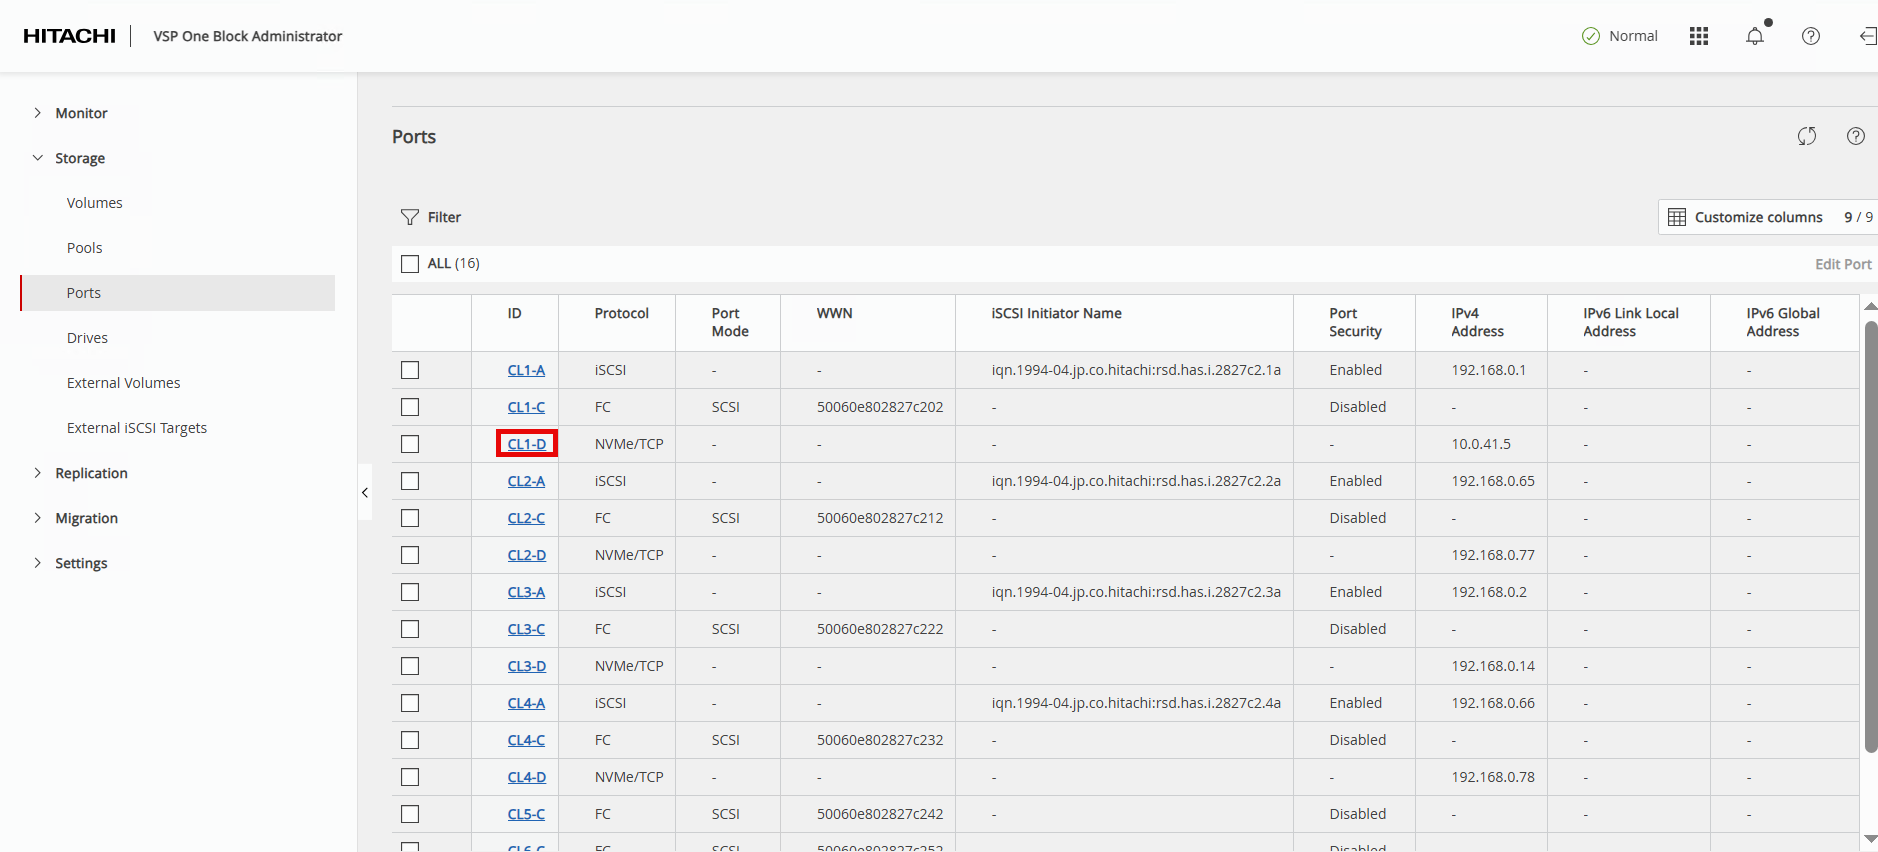Select checkbox for port CL1-A
The image size is (1878, 852).
tap(410, 370)
